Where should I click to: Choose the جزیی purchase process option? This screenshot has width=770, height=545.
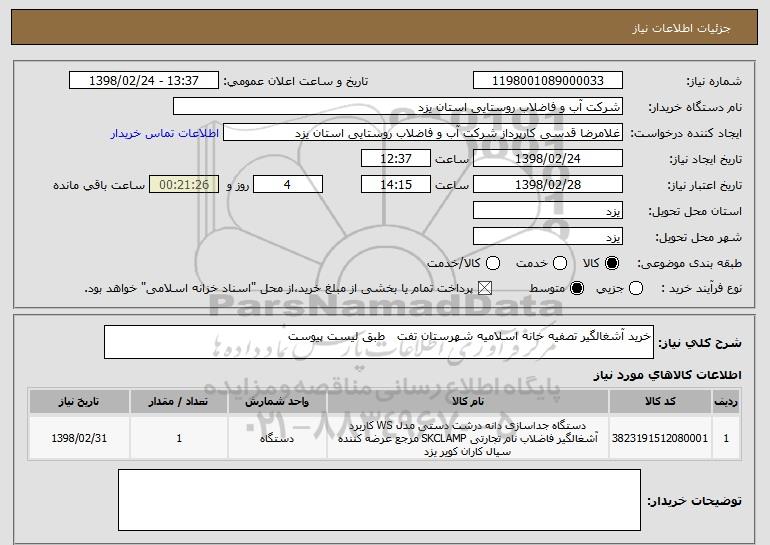pyautogui.click(x=635, y=288)
